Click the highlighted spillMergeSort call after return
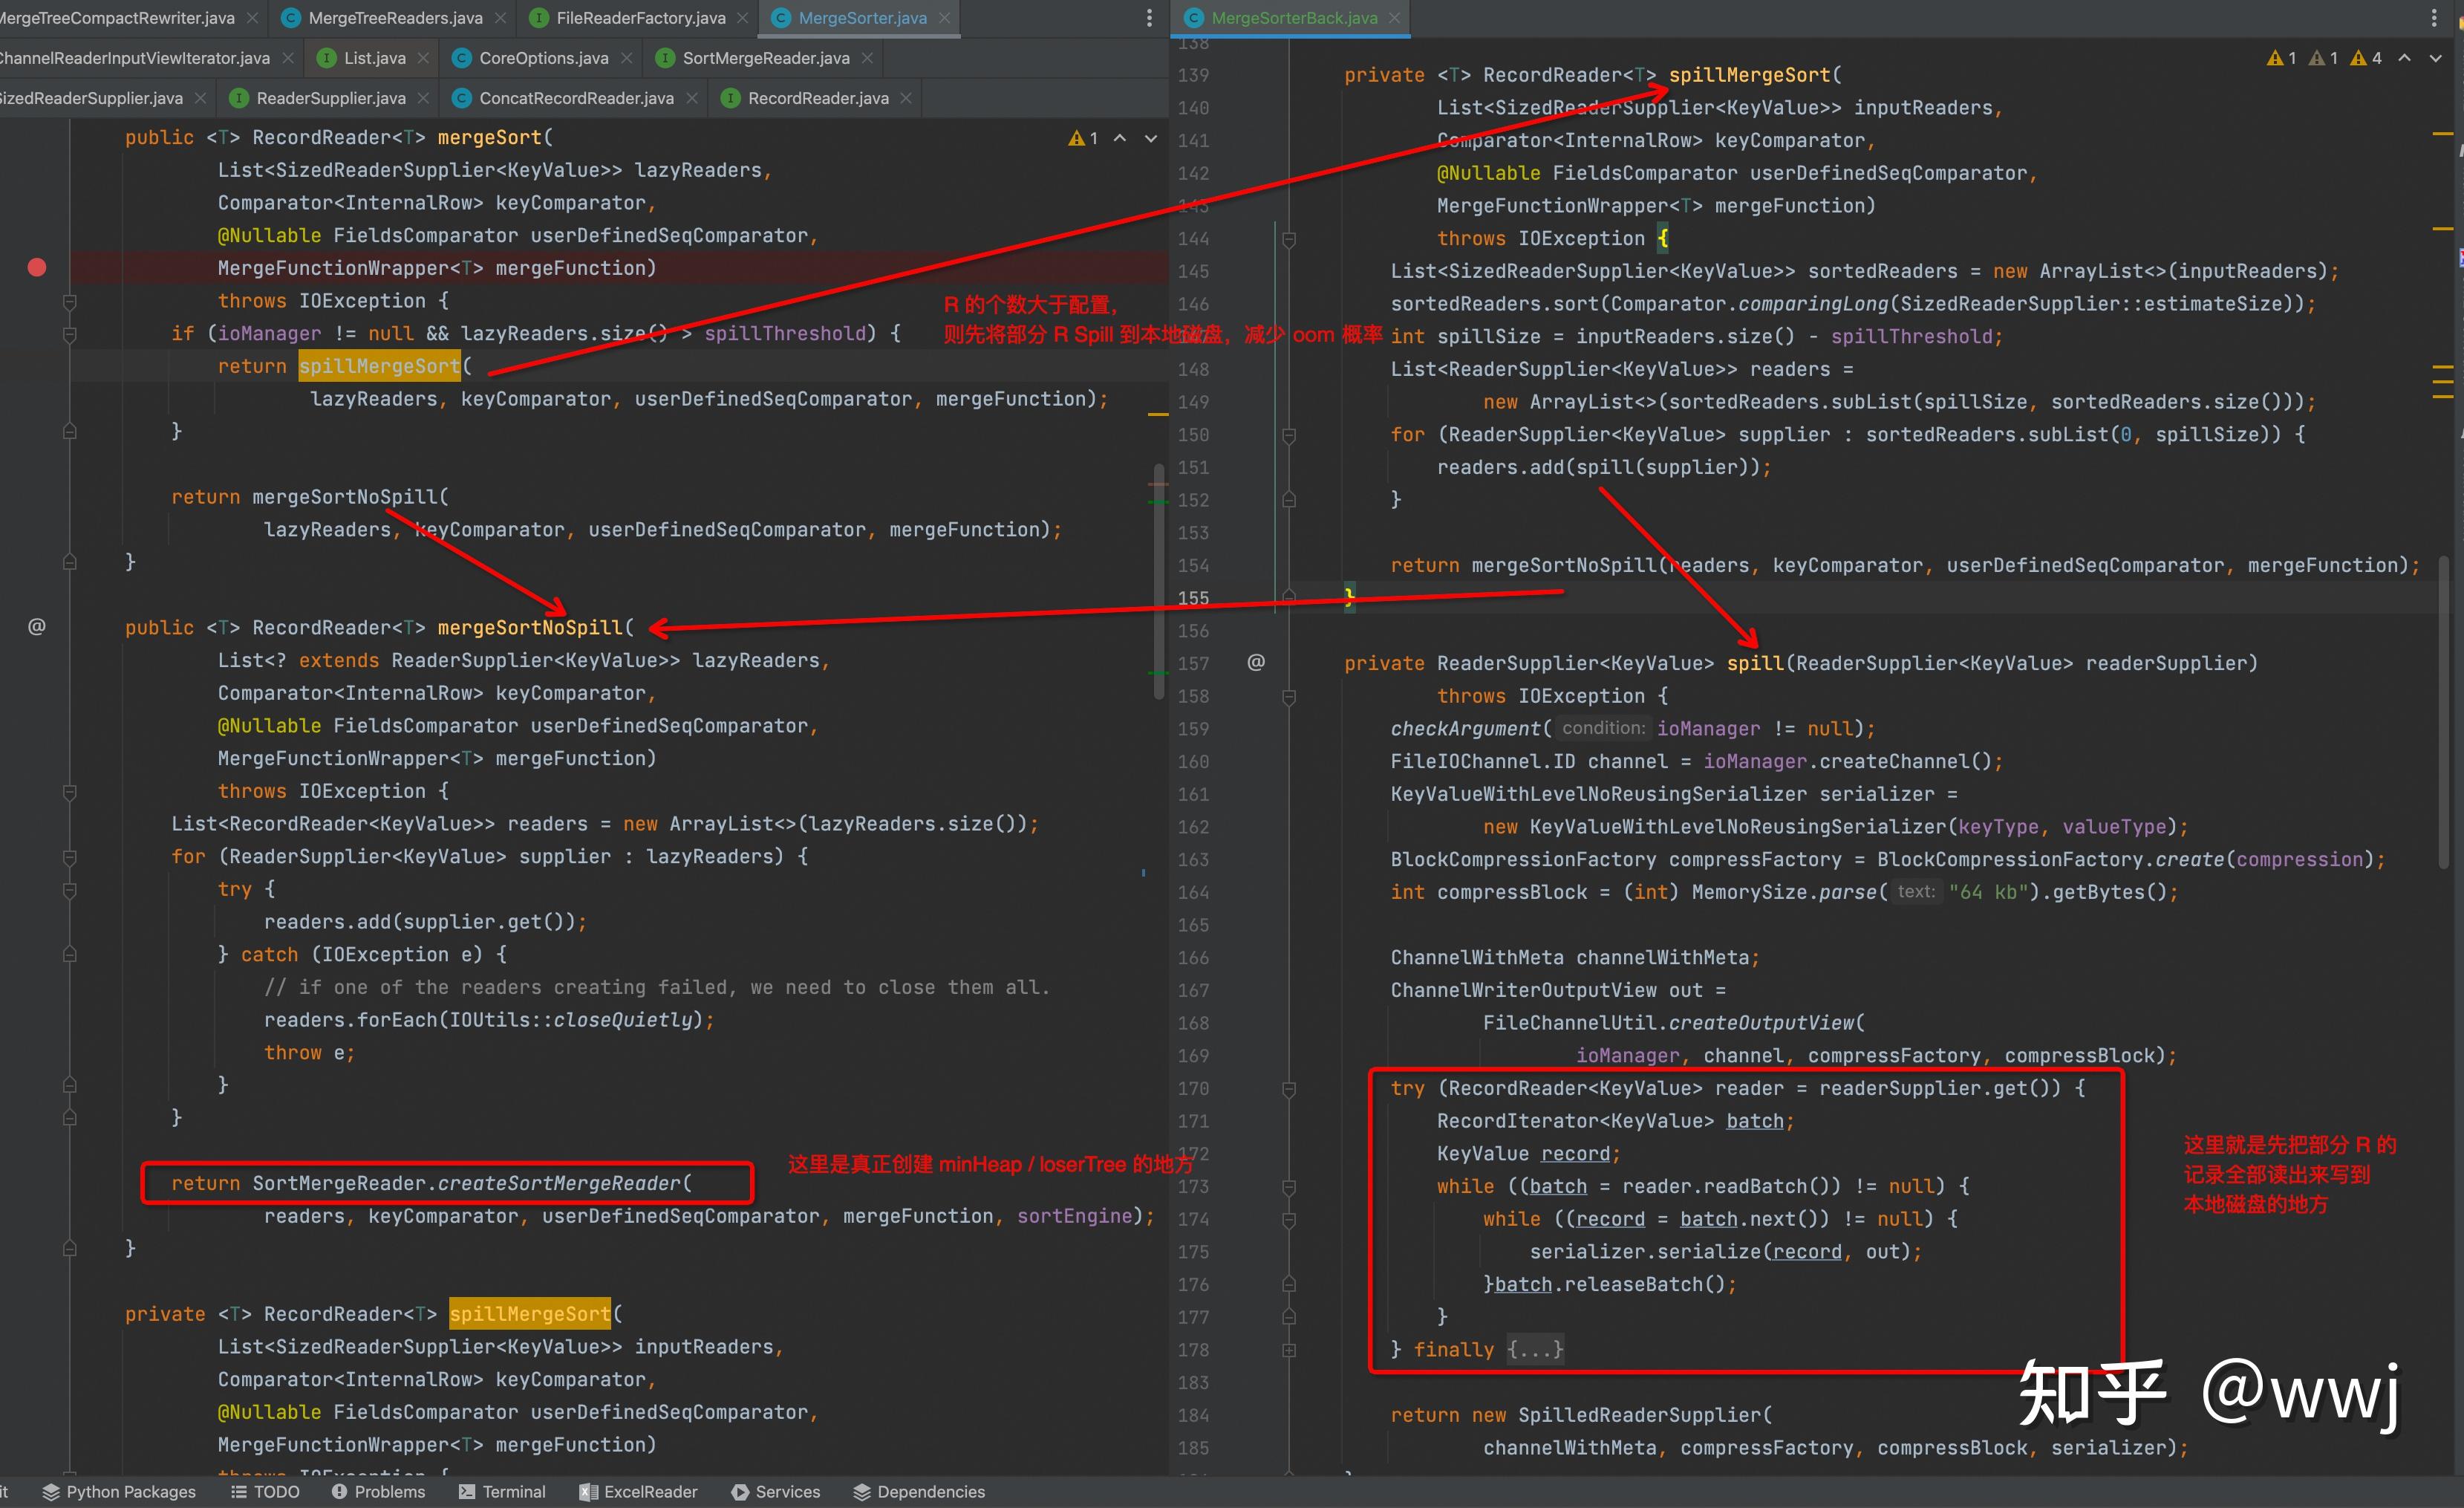Image resolution: width=2464 pixels, height=1508 pixels. coord(379,366)
